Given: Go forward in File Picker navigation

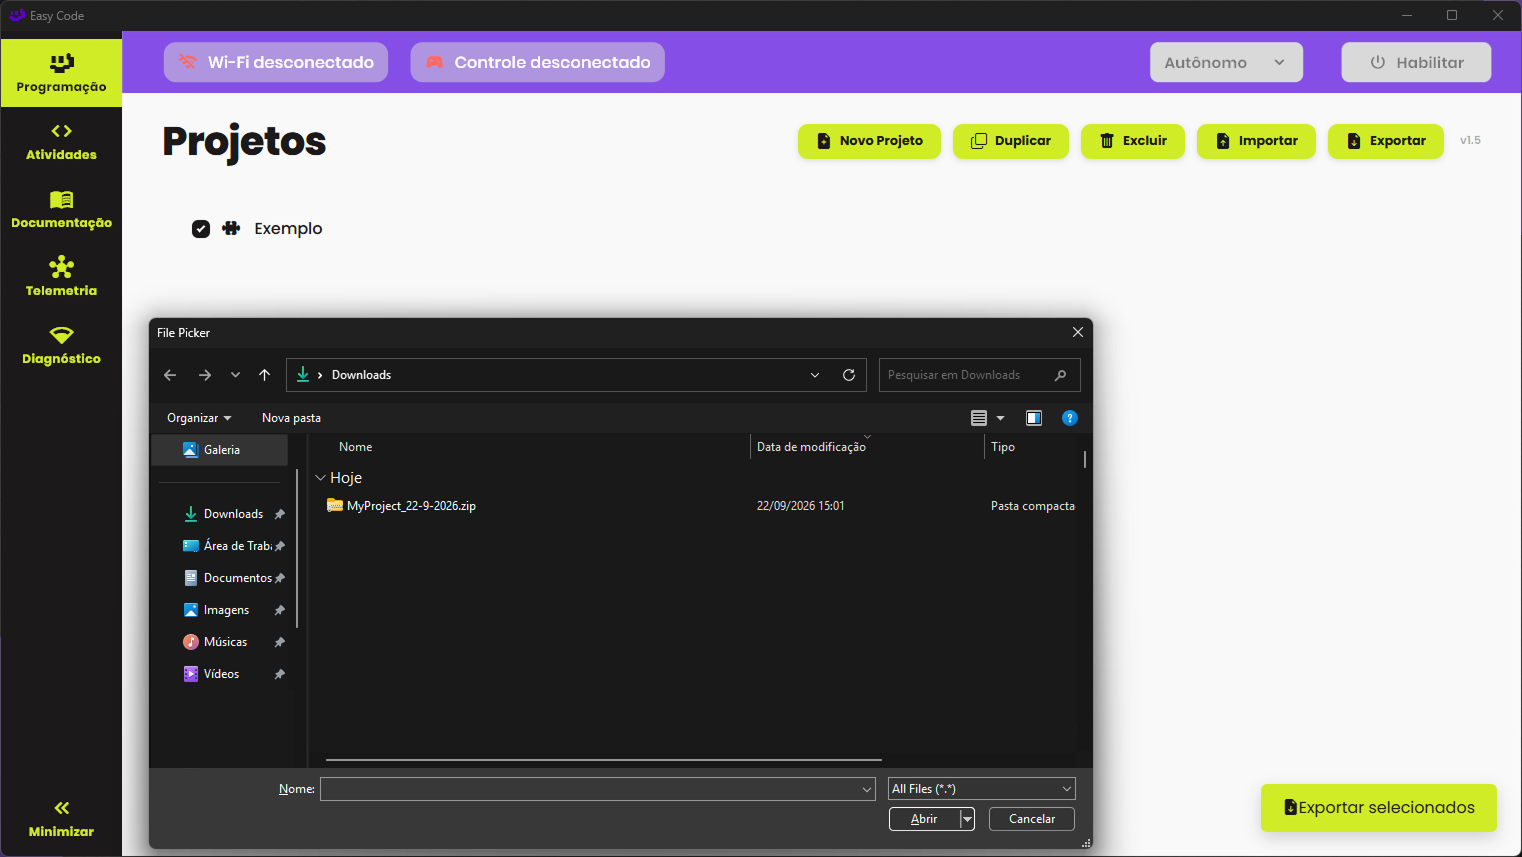Looking at the screenshot, I should tap(205, 375).
